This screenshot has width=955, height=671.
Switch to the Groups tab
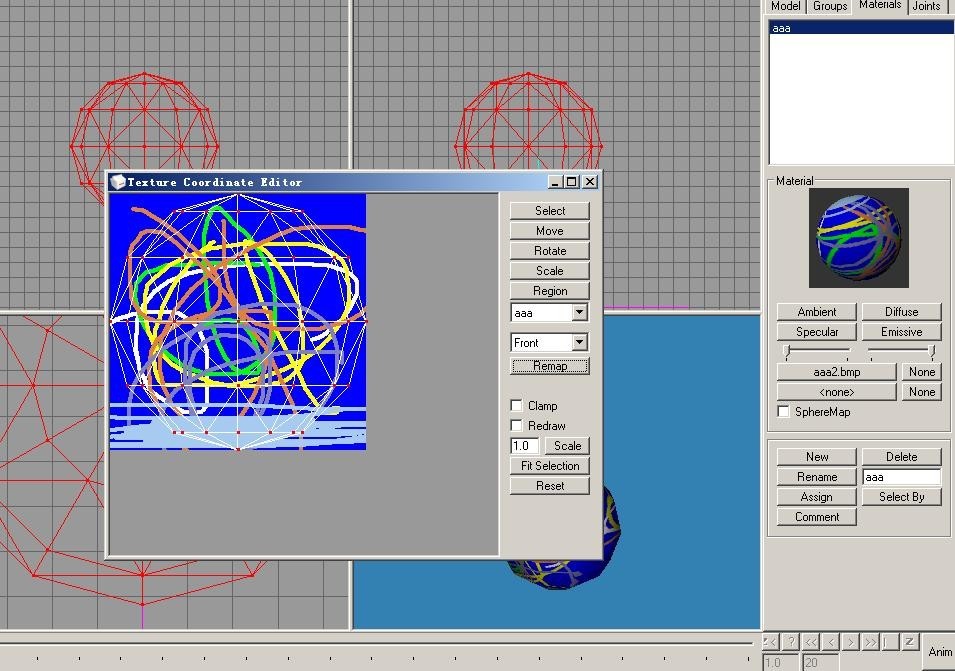click(830, 6)
